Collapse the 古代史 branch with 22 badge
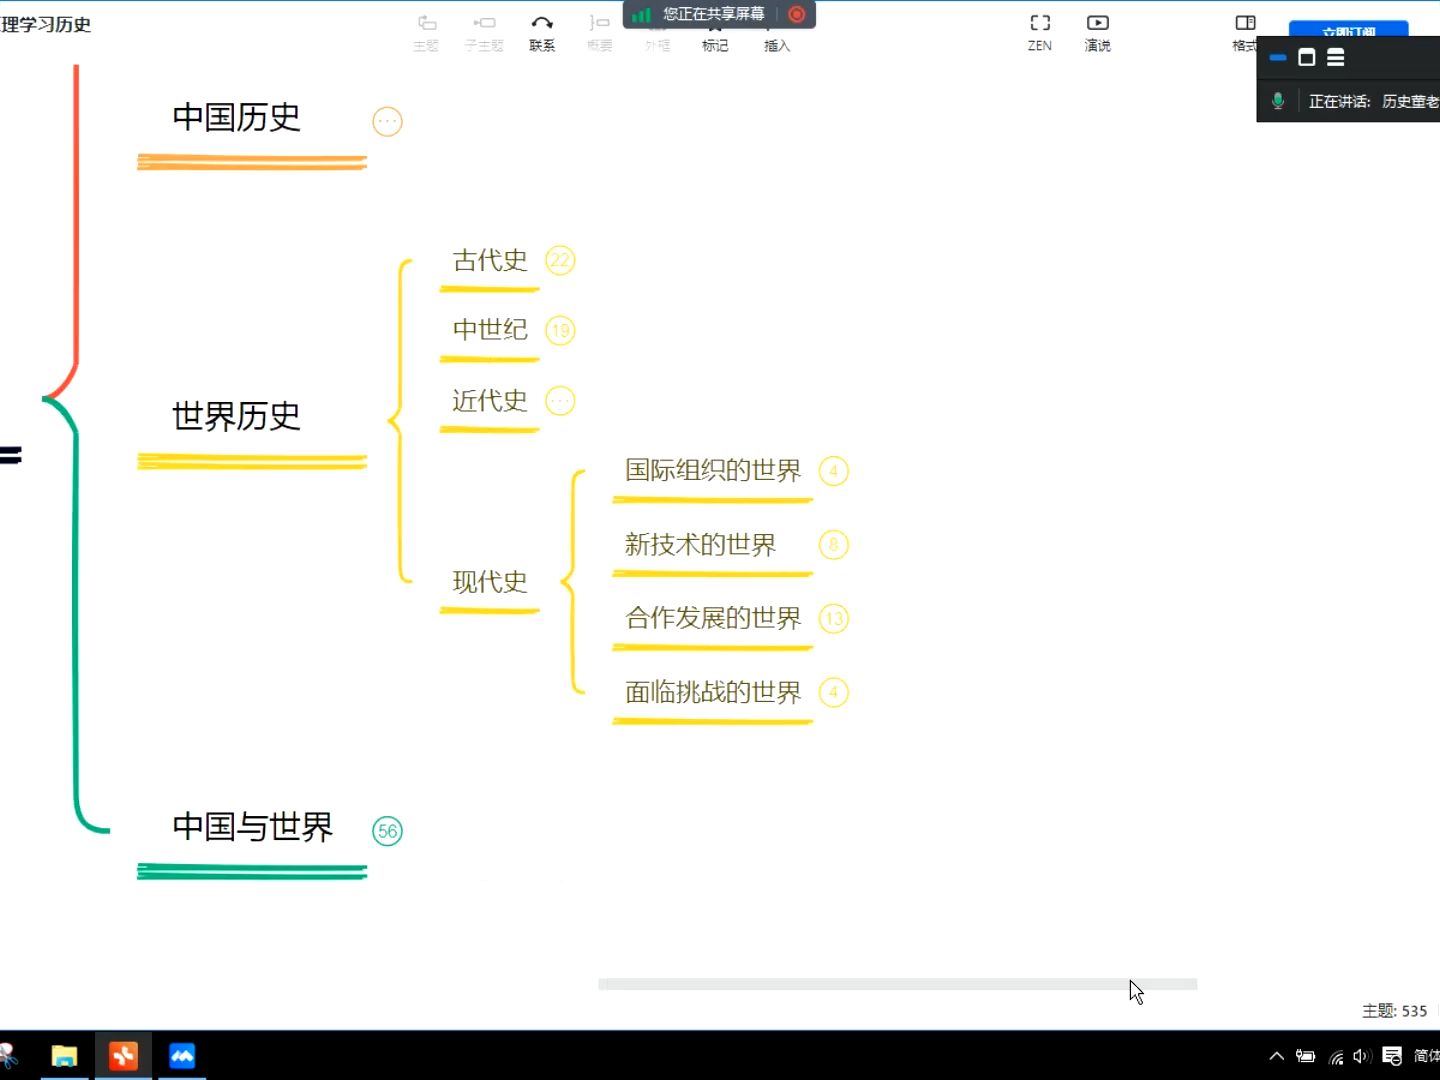The image size is (1440, 1080). click(560, 261)
